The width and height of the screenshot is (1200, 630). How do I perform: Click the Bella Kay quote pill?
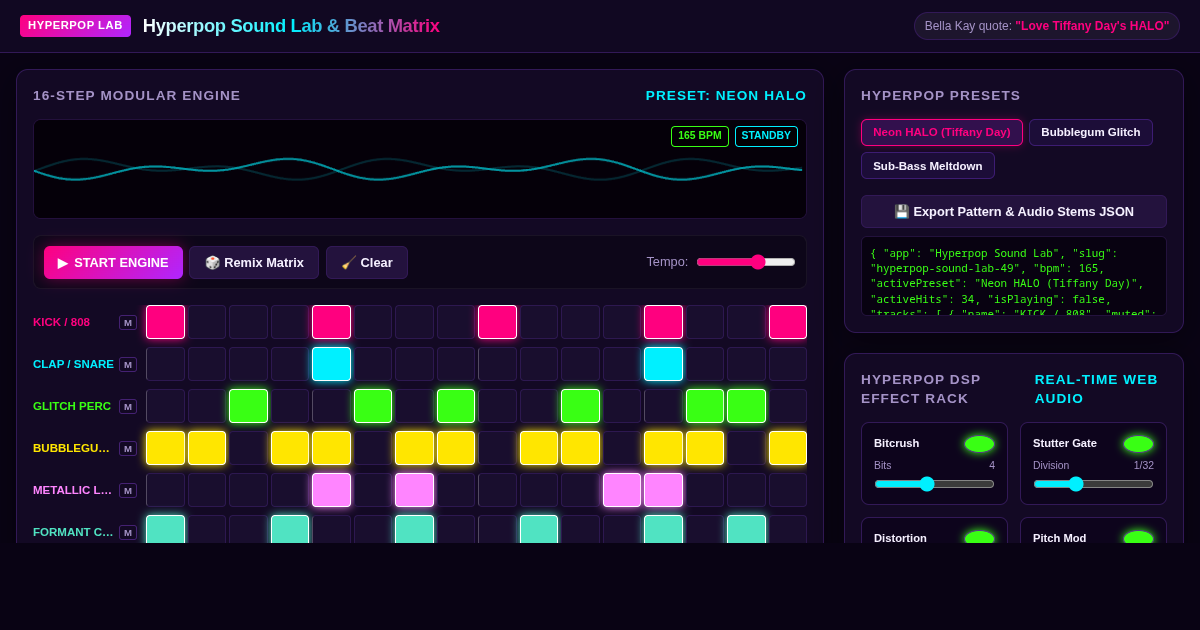[x=1047, y=26]
